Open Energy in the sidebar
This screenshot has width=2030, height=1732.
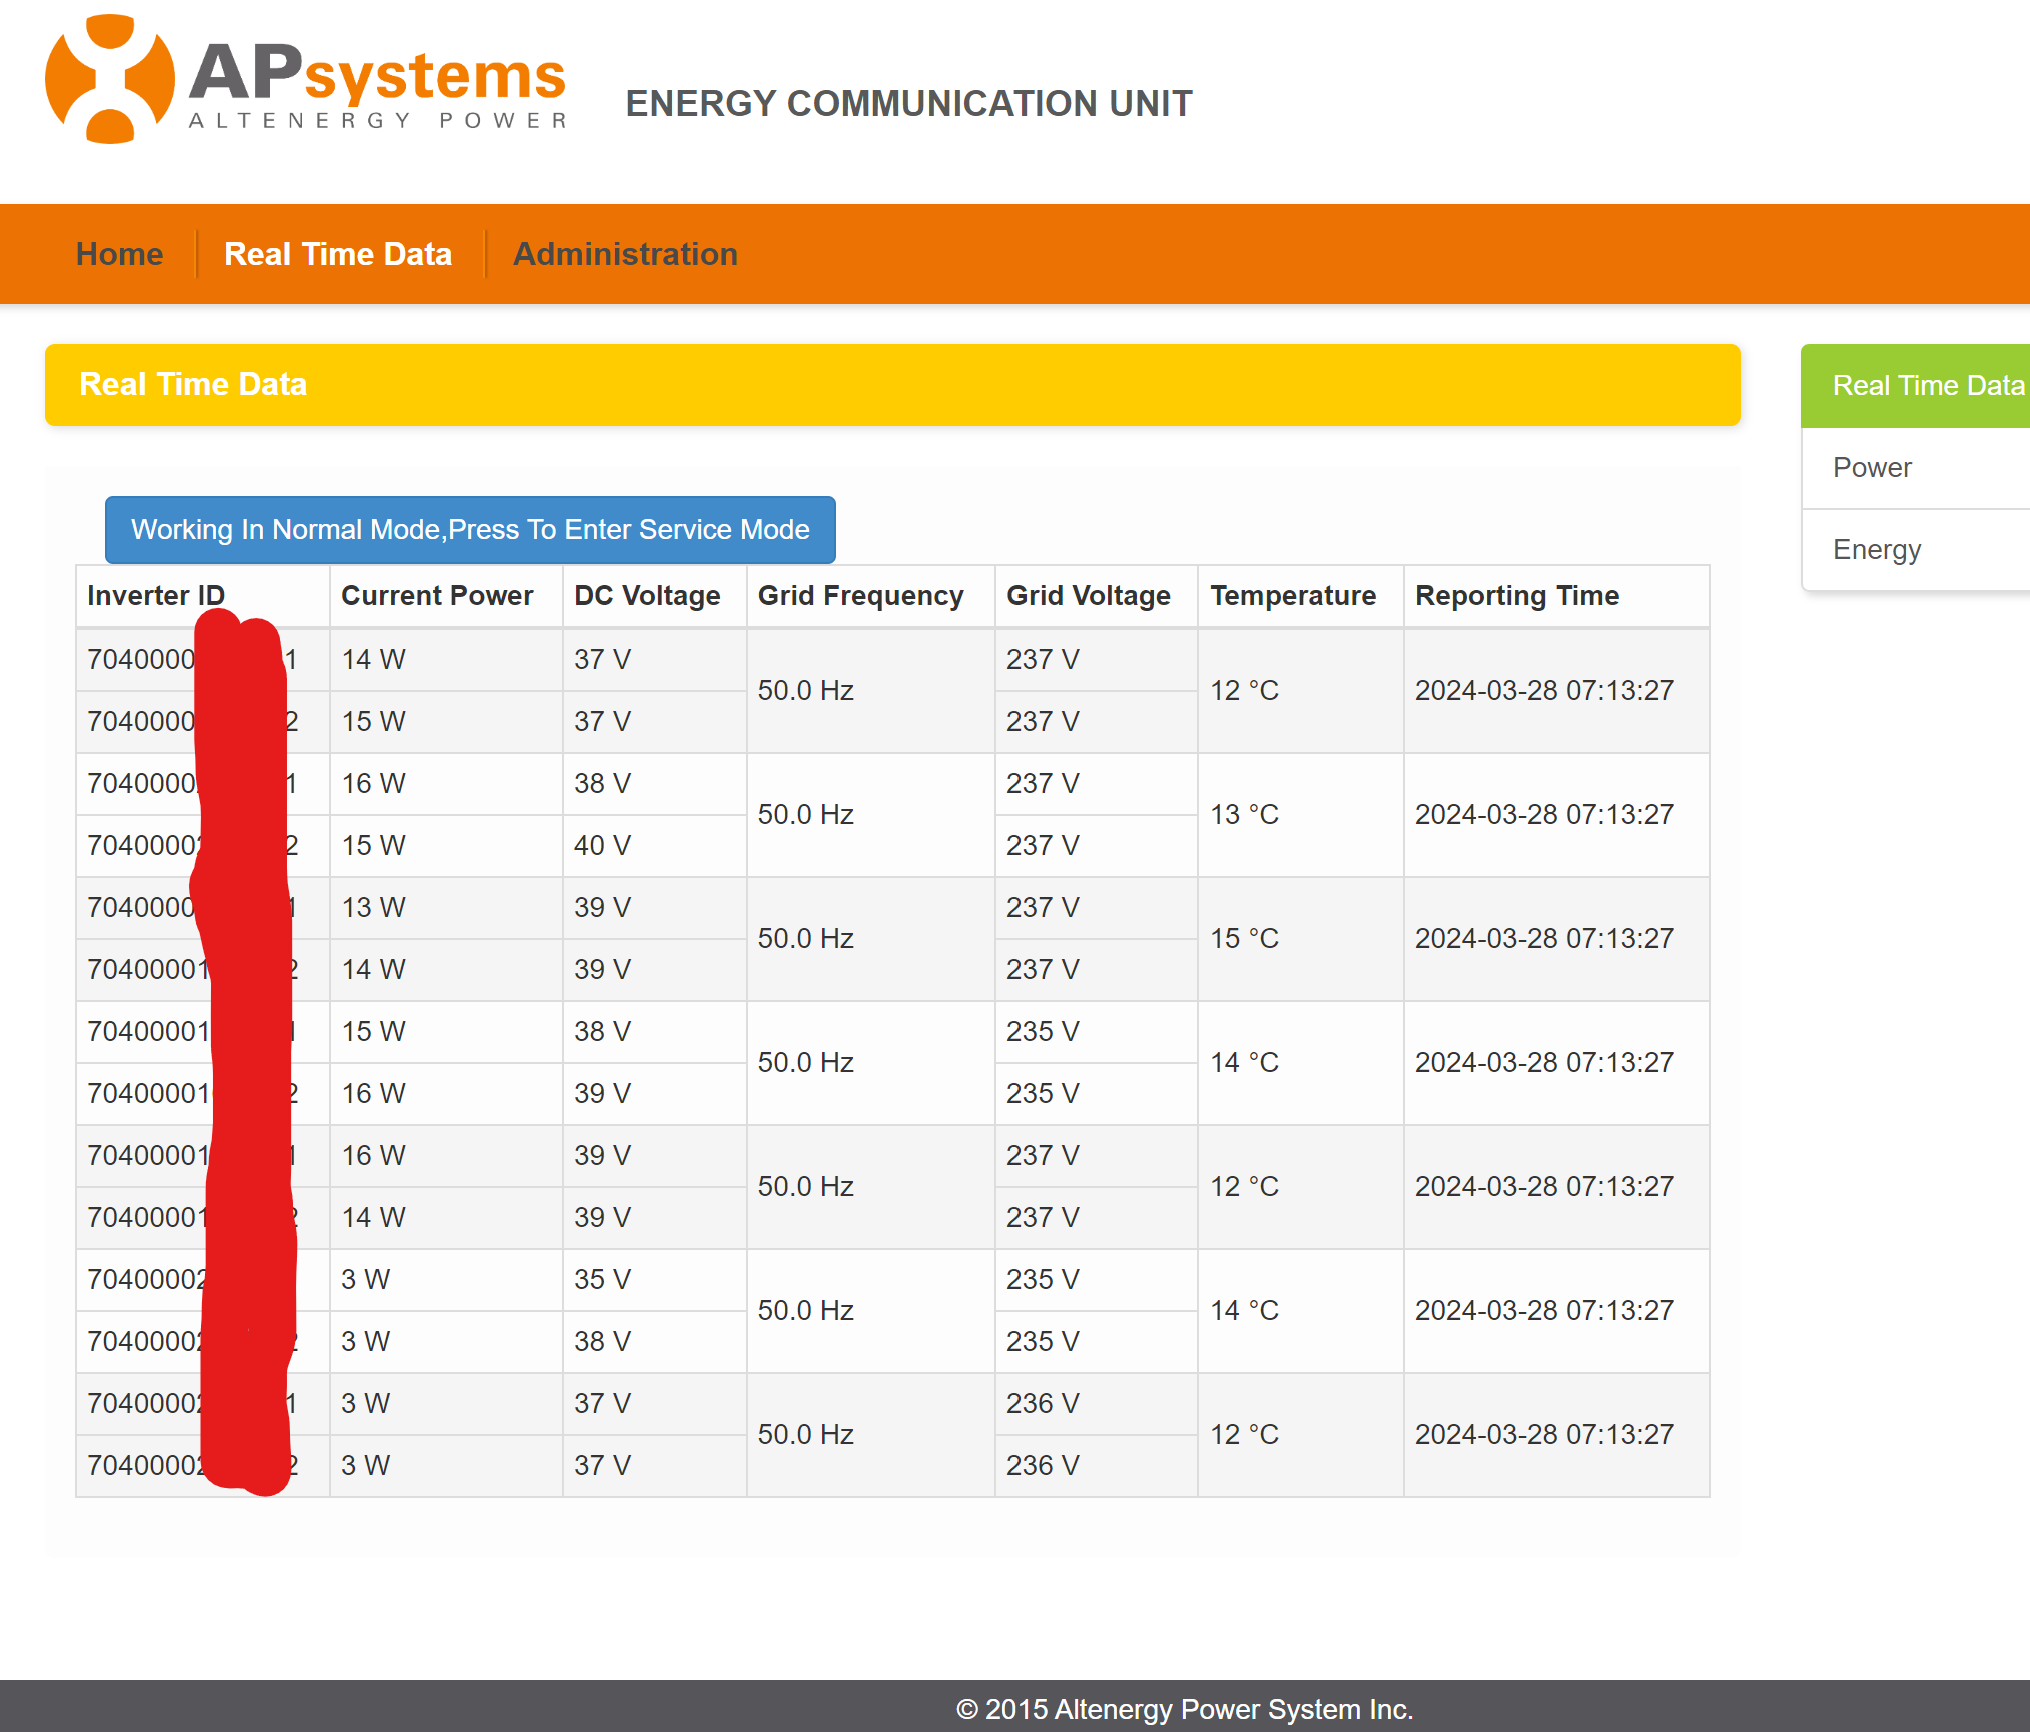click(x=1876, y=550)
